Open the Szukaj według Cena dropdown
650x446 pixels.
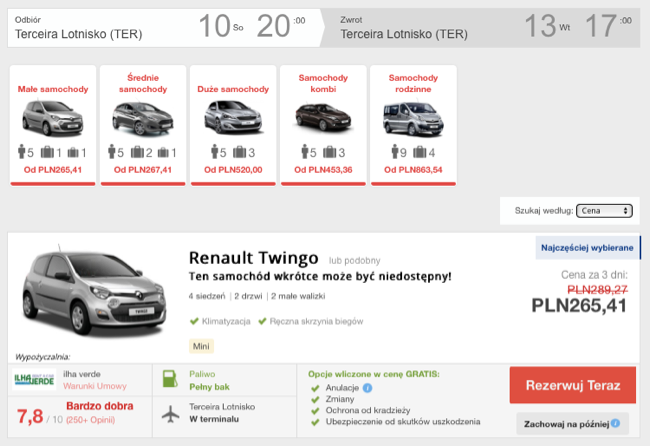(598, 211)
